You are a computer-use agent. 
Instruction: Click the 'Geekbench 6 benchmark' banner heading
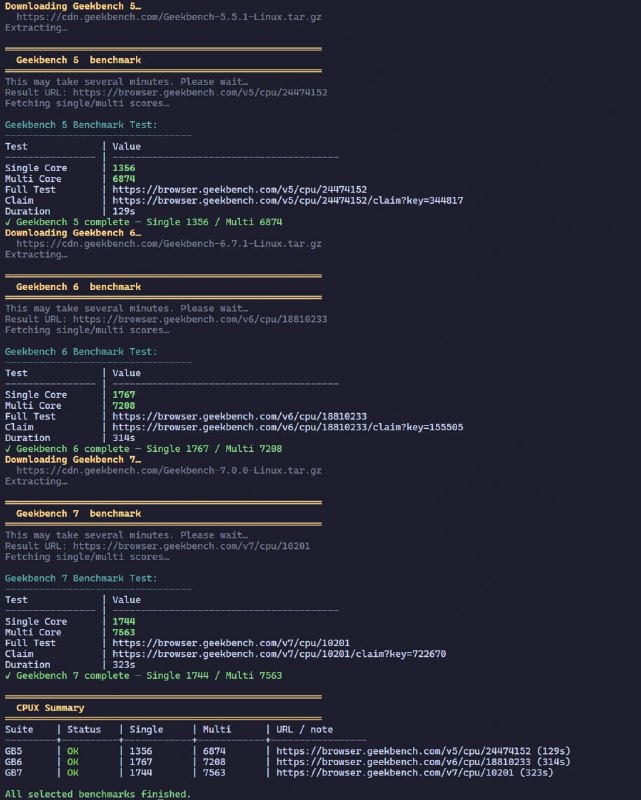click(x=79, y=287)
